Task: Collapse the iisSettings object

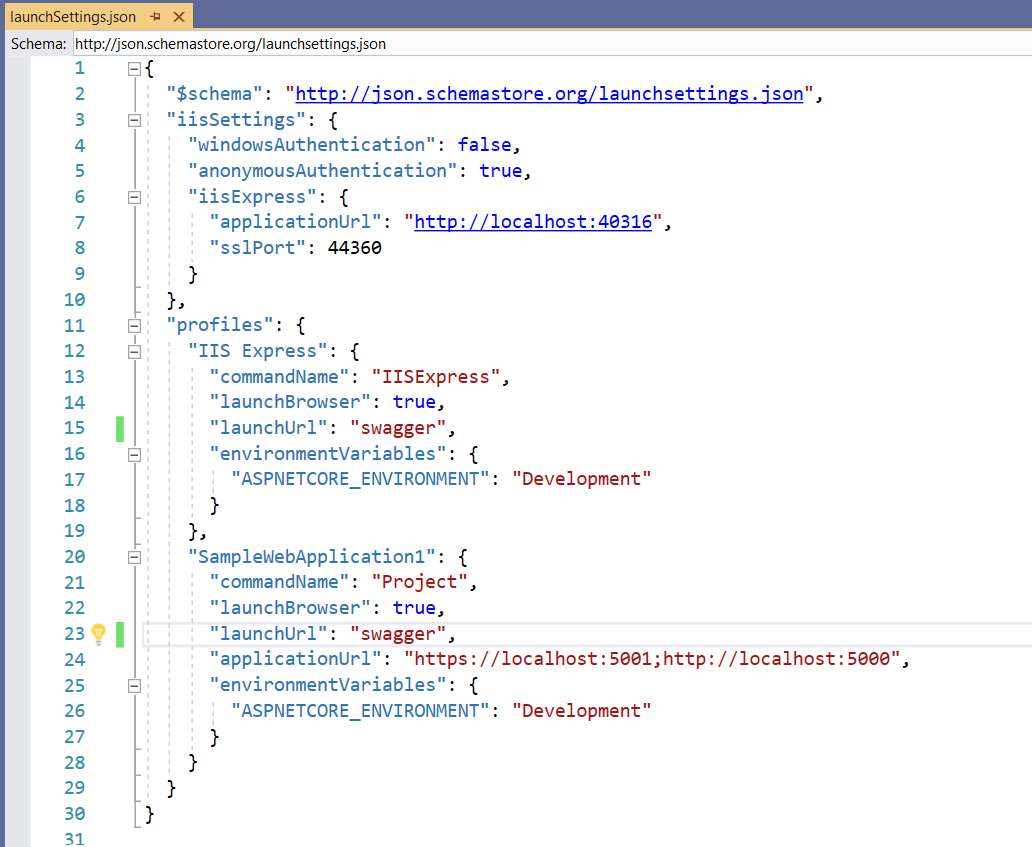Action: pyautogui.click(x=134, y=119)
